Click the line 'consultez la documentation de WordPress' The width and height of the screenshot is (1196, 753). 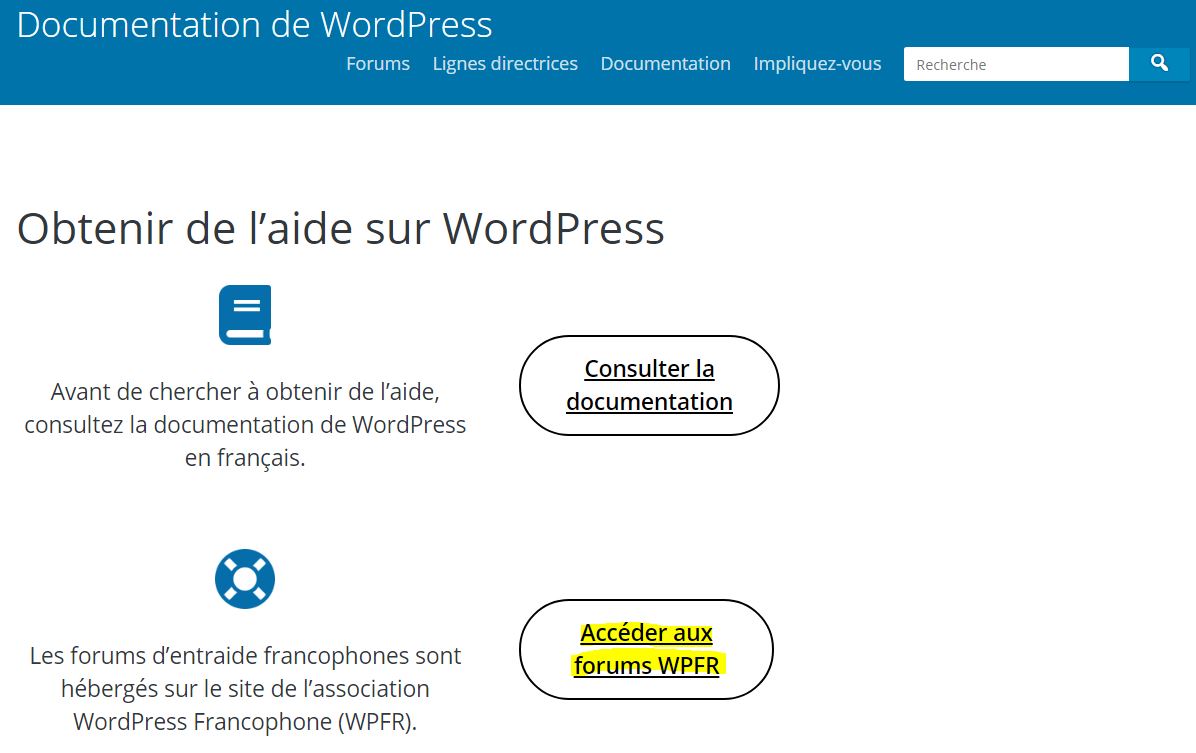point(245,424)
